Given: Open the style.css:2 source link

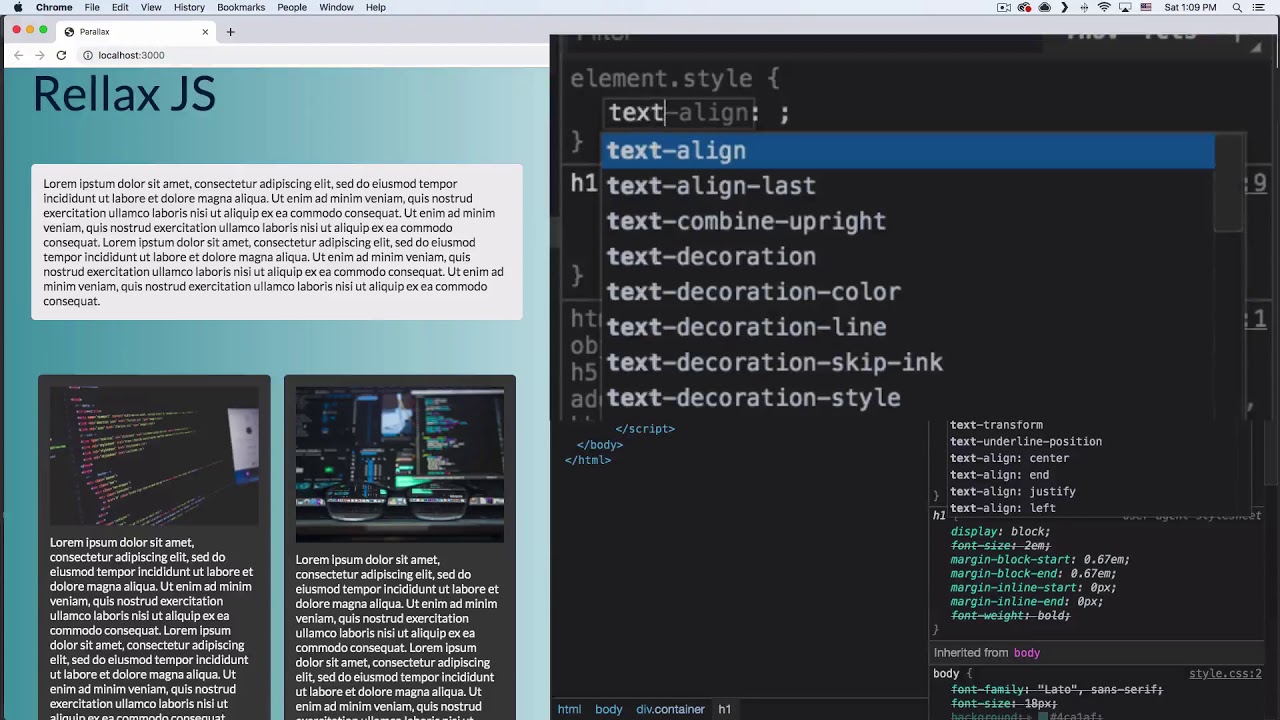Looking at the screenshot, I should [x=1225, y=674].
